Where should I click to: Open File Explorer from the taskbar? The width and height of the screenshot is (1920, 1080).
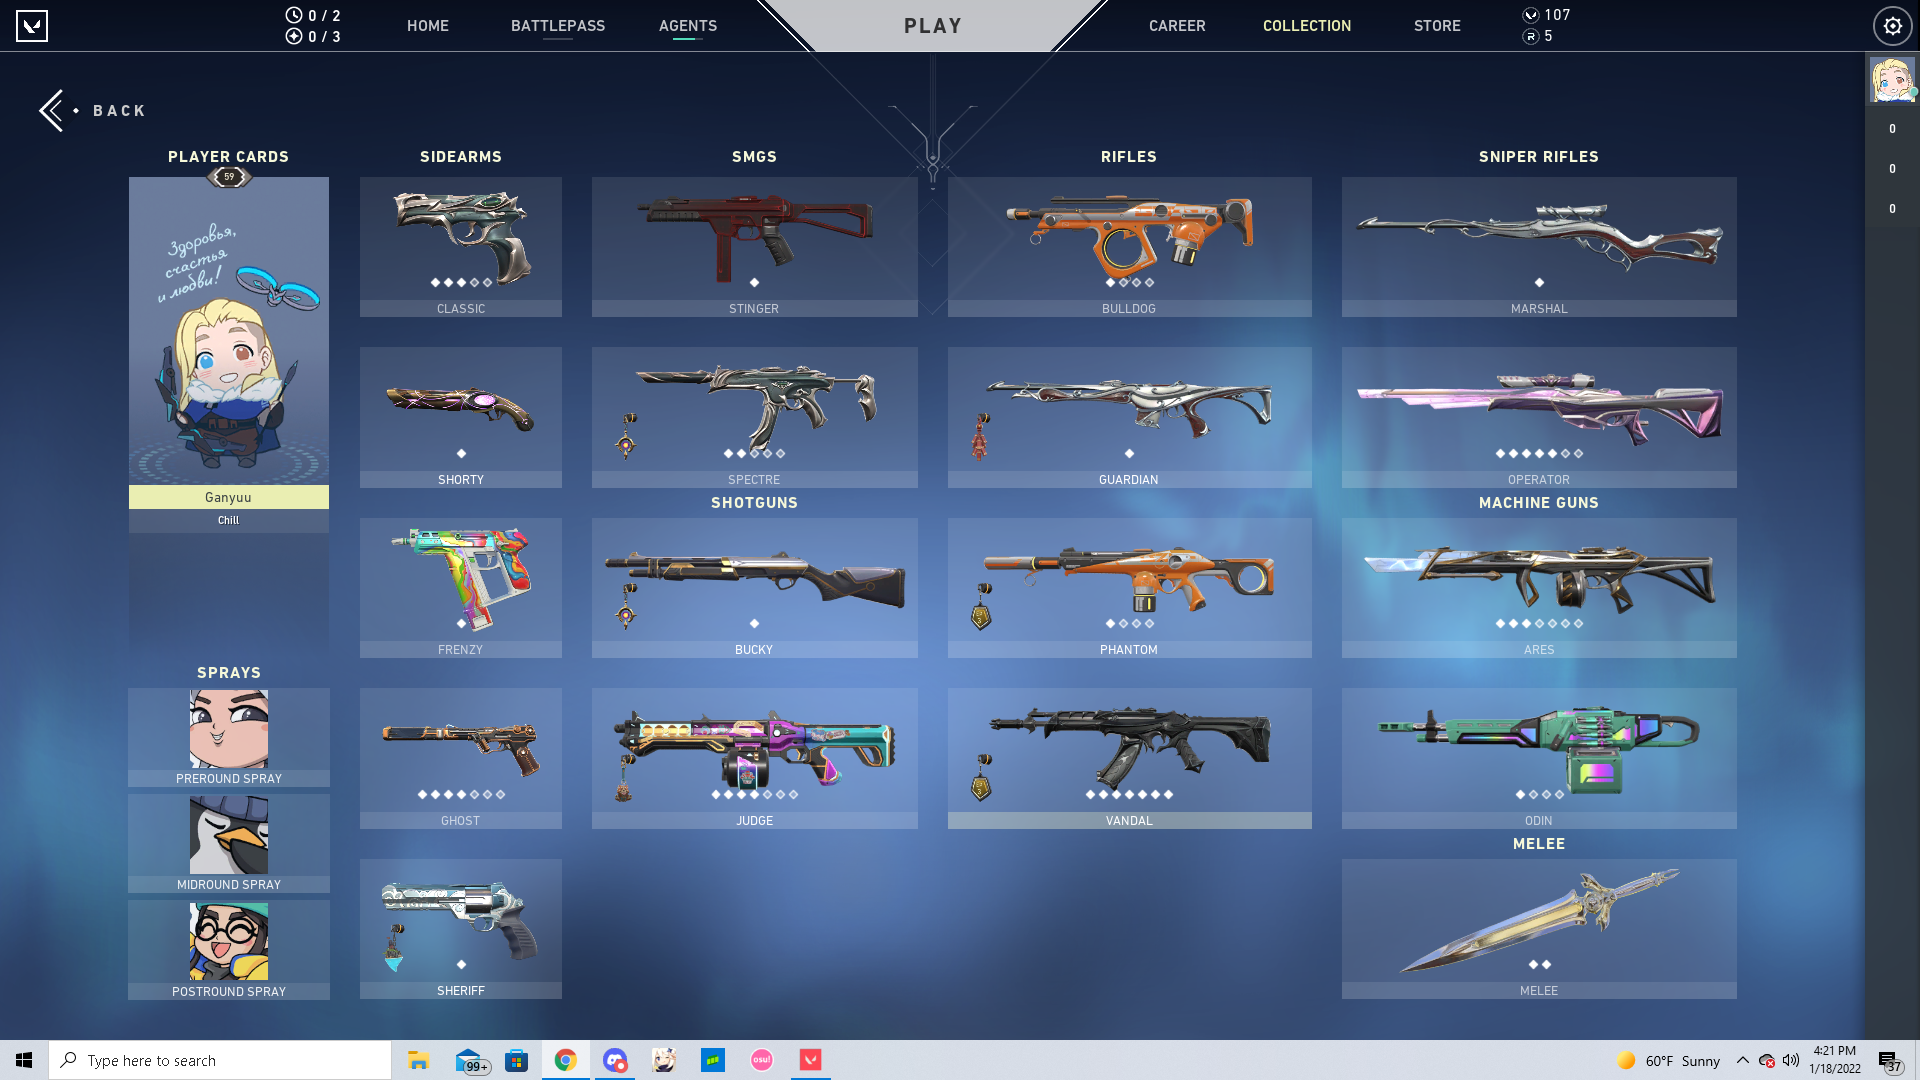[418, 1060]
